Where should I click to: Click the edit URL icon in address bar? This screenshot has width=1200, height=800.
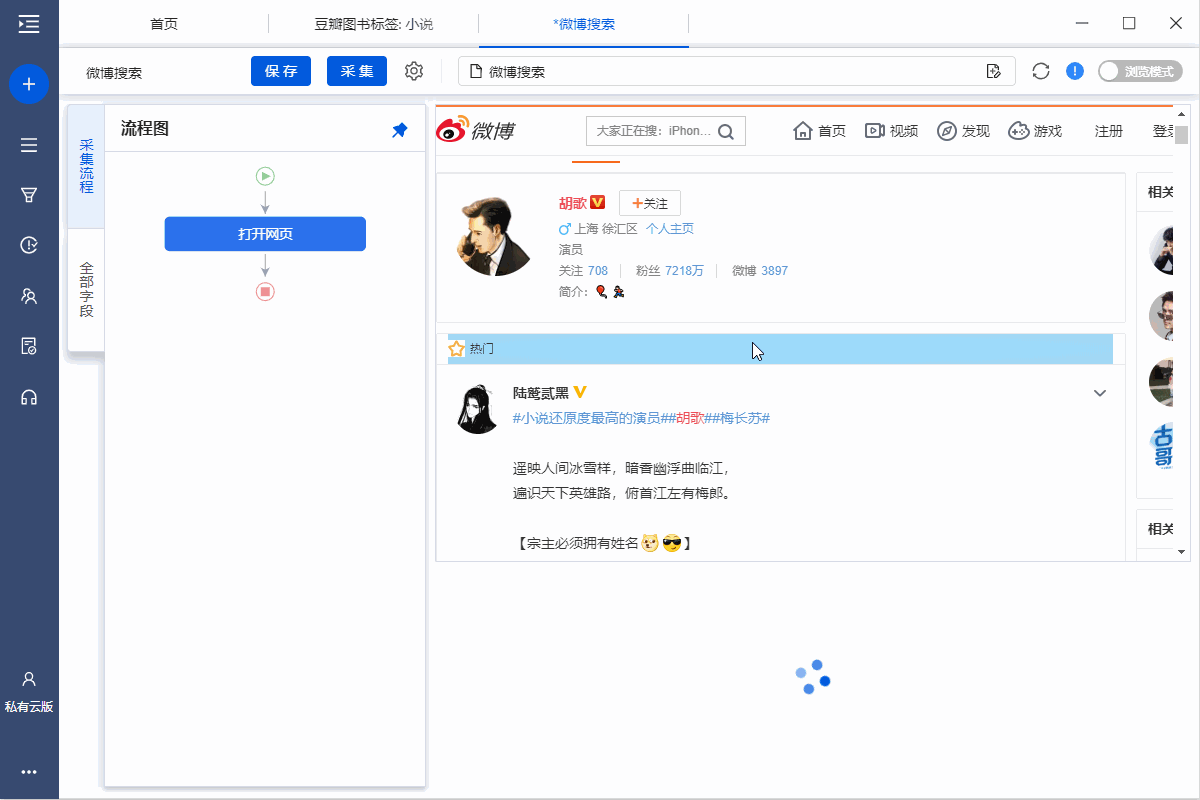pyautogui.click(x=993, y=71)
